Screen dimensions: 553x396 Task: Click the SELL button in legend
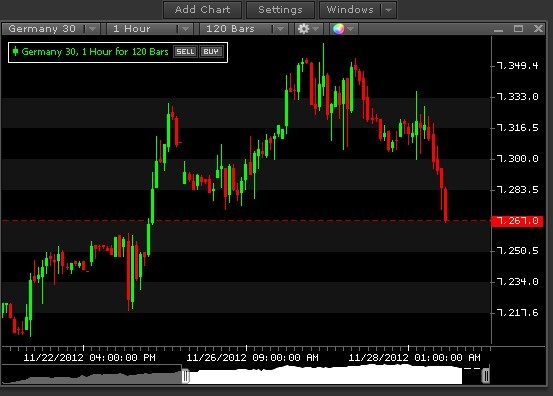pyautogui.click(x=186, y=52)
